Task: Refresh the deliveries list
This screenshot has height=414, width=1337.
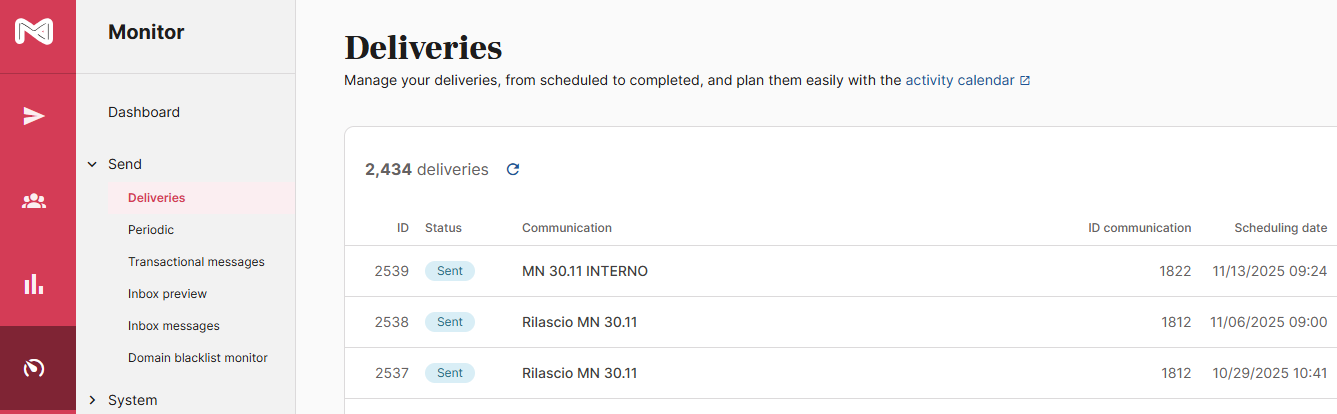Action: (513, 170)
